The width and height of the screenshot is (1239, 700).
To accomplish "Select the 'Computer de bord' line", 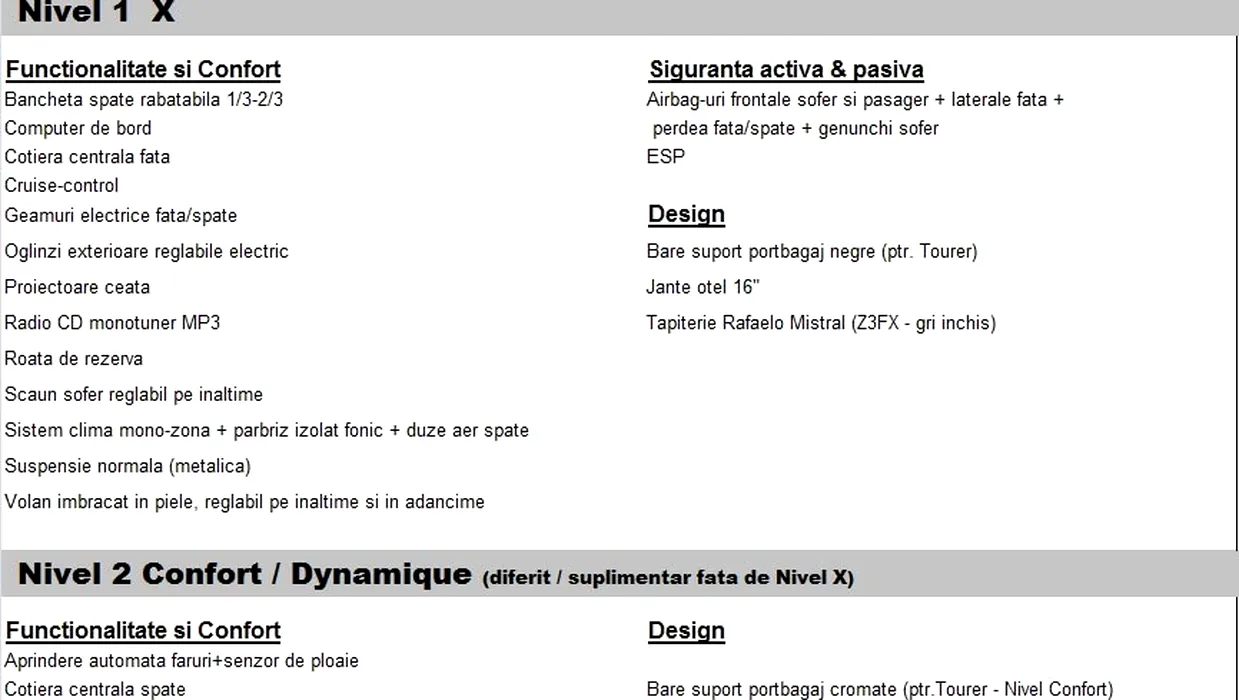I will 78,128.
